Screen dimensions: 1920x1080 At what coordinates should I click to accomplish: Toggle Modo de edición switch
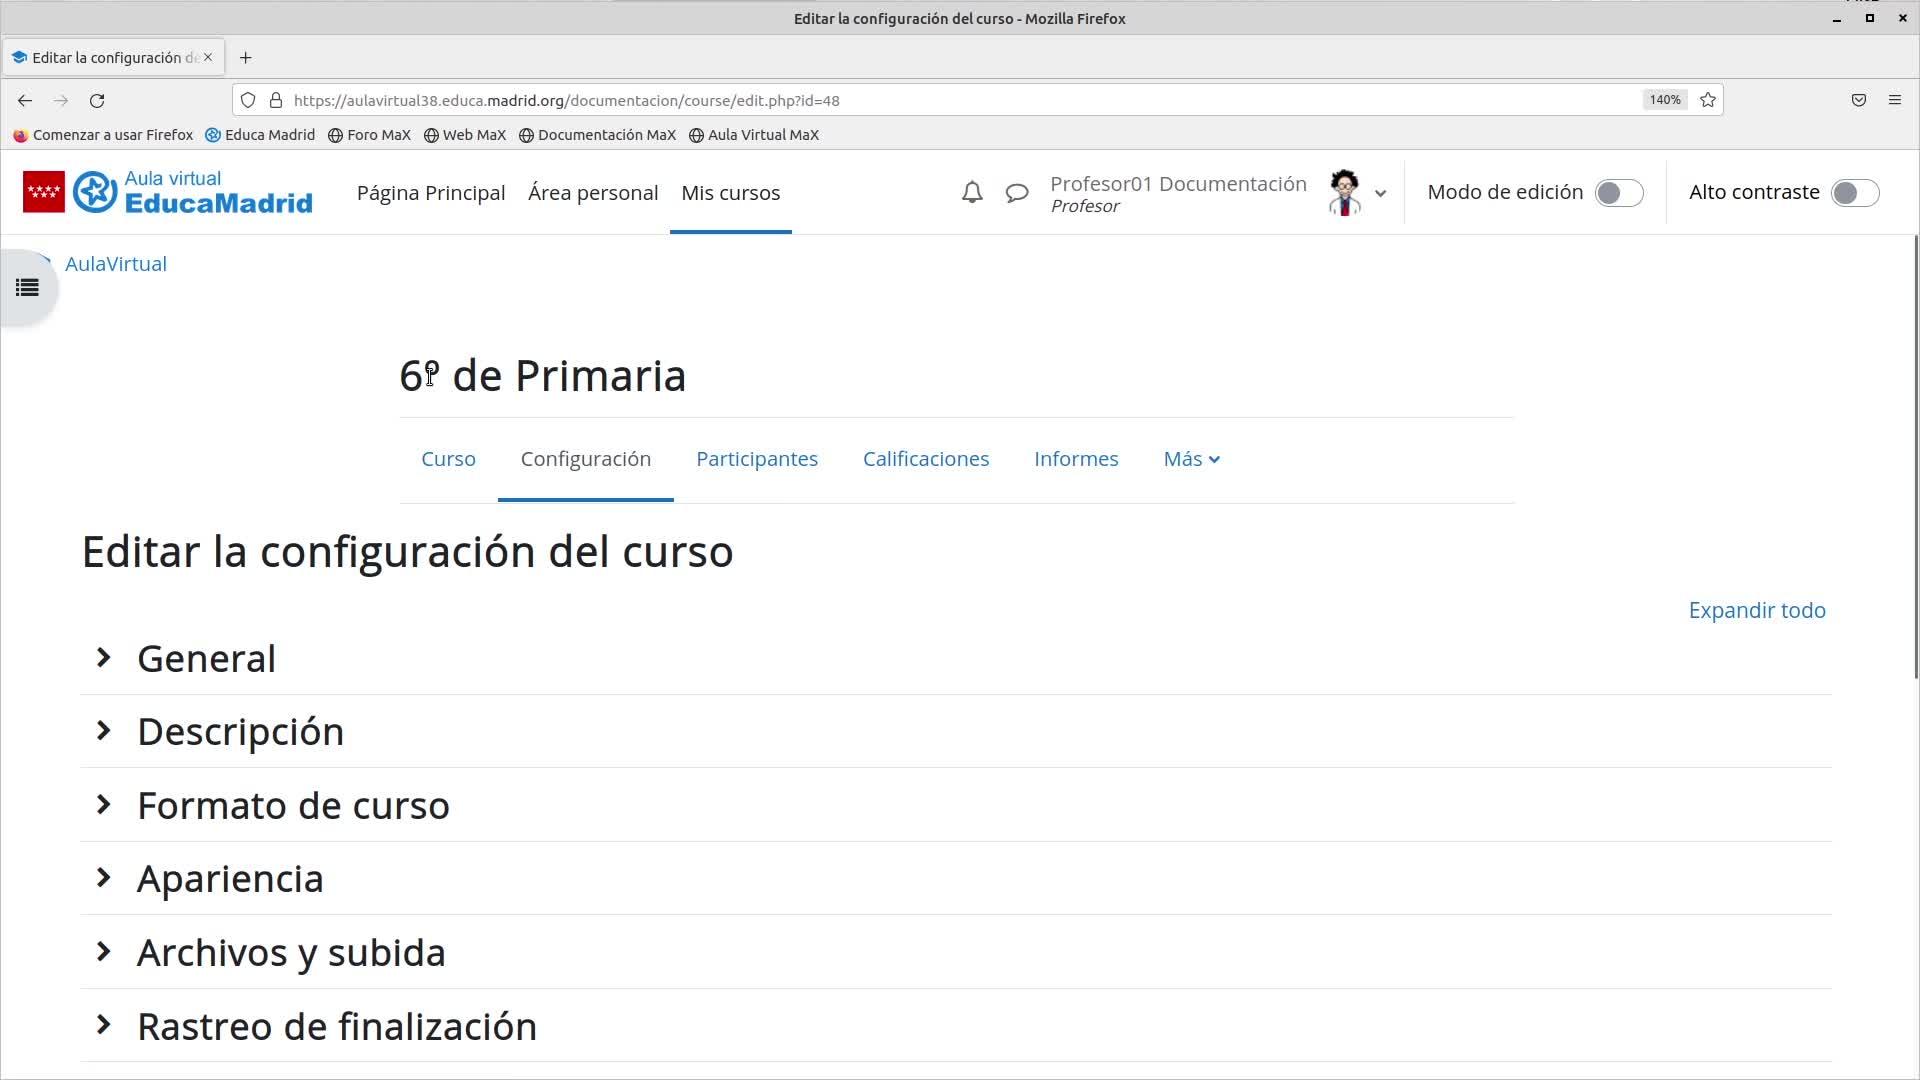coord(1618,193)
